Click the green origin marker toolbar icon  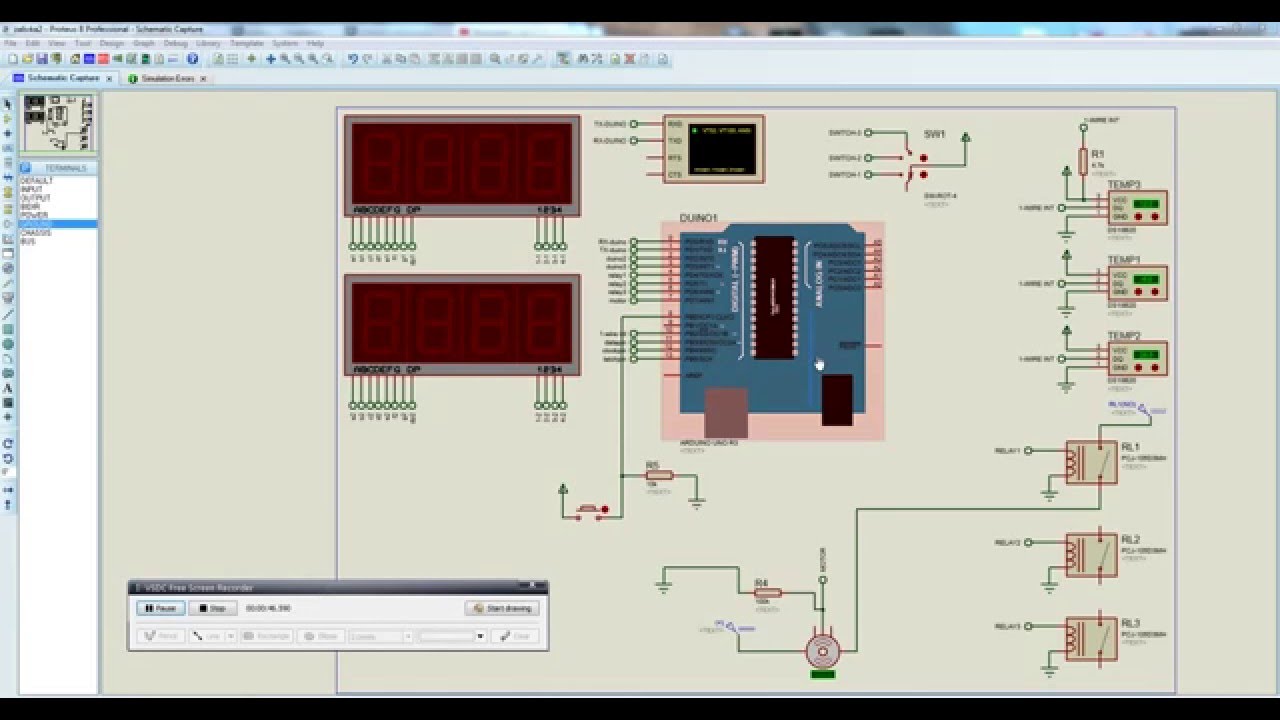click(251, 59)
